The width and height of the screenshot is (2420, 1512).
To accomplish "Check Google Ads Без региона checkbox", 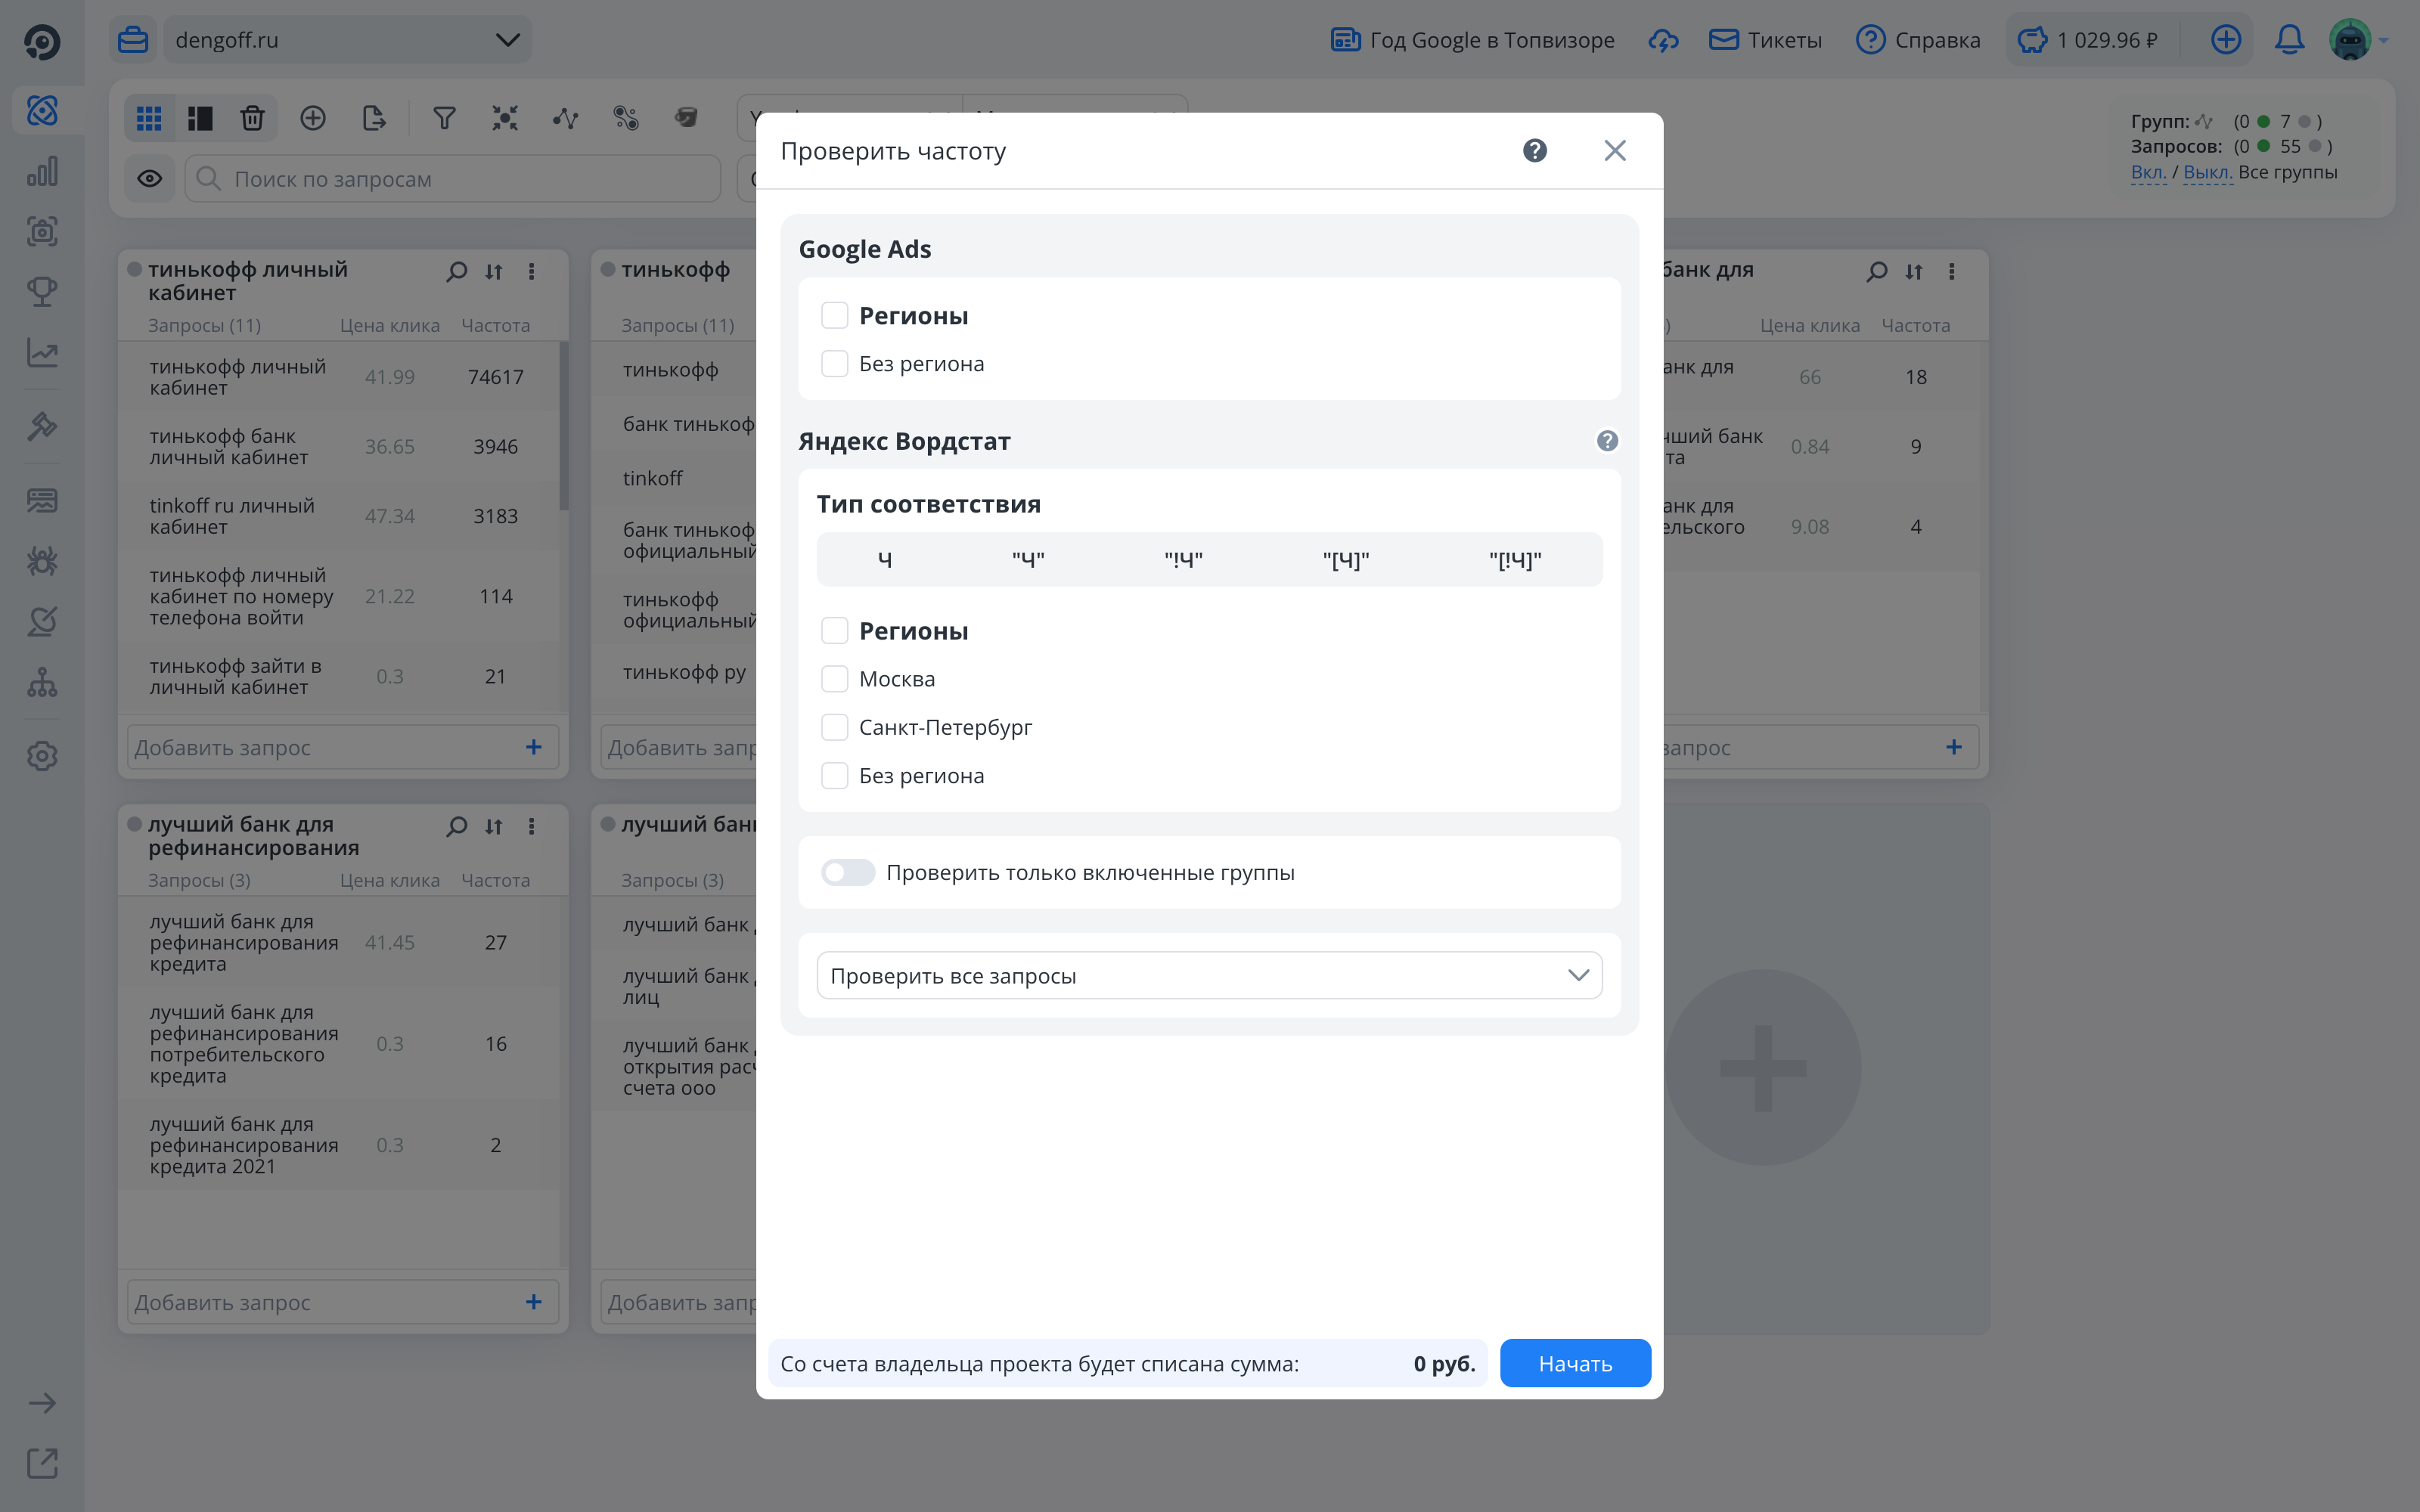I will [x=835, y=364].
